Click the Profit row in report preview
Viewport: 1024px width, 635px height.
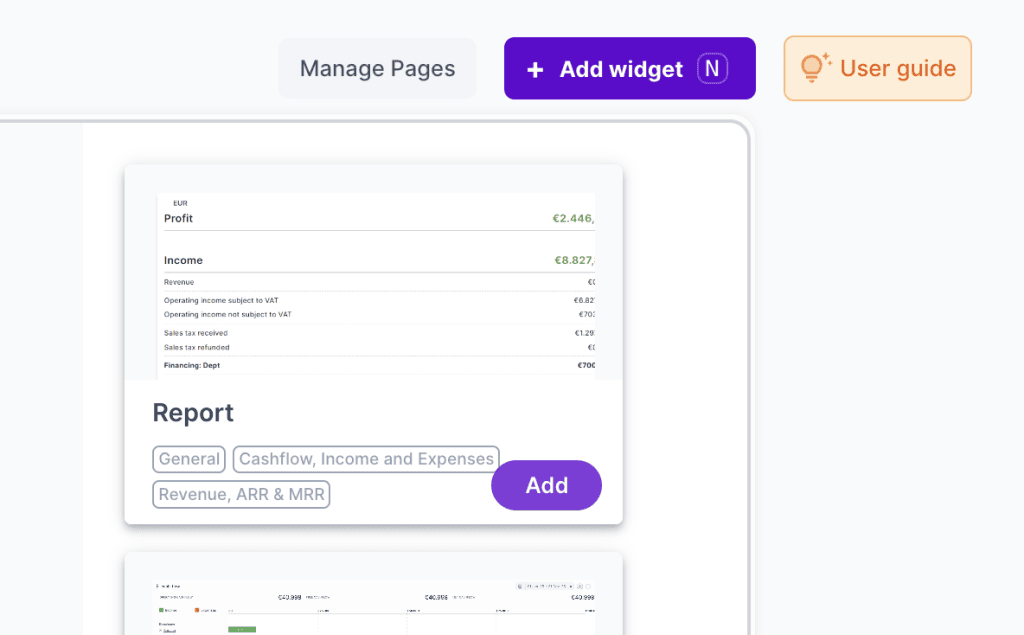[x=179, y=218]
